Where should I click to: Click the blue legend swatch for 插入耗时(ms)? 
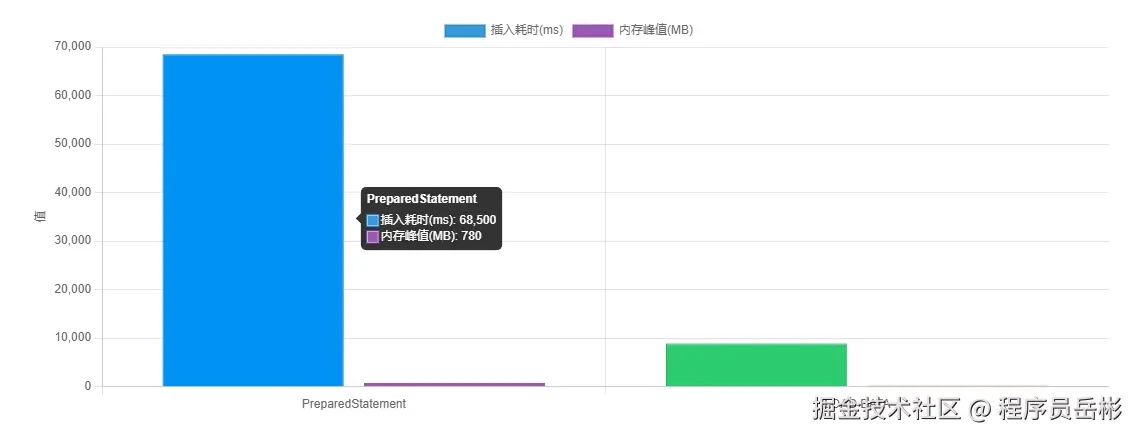(465, 30)
